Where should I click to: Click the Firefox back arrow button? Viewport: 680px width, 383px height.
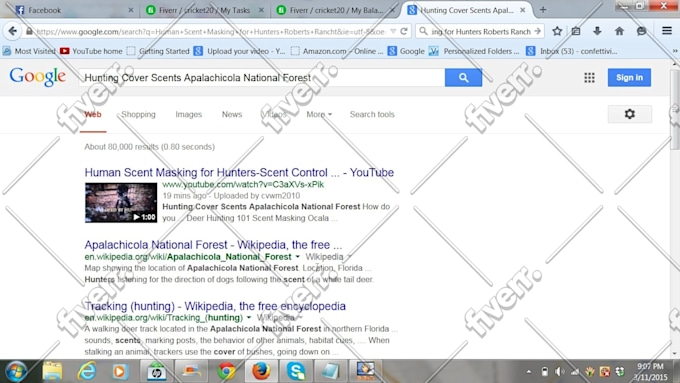(13, 31)
